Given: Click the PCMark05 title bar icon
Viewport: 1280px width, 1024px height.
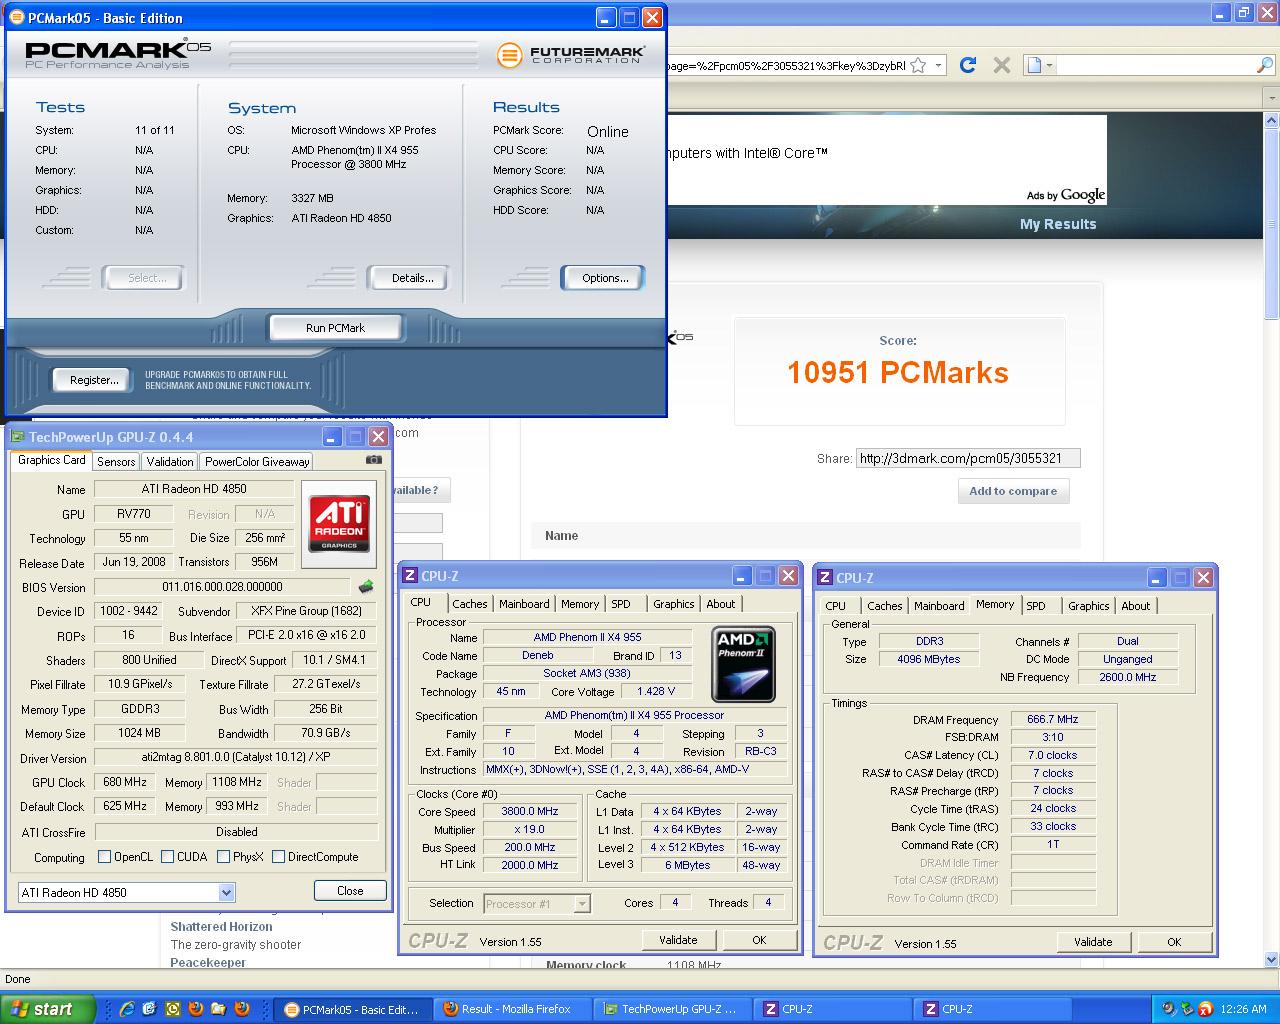Looking at the screenshot, I should click(x=16, y=17).
